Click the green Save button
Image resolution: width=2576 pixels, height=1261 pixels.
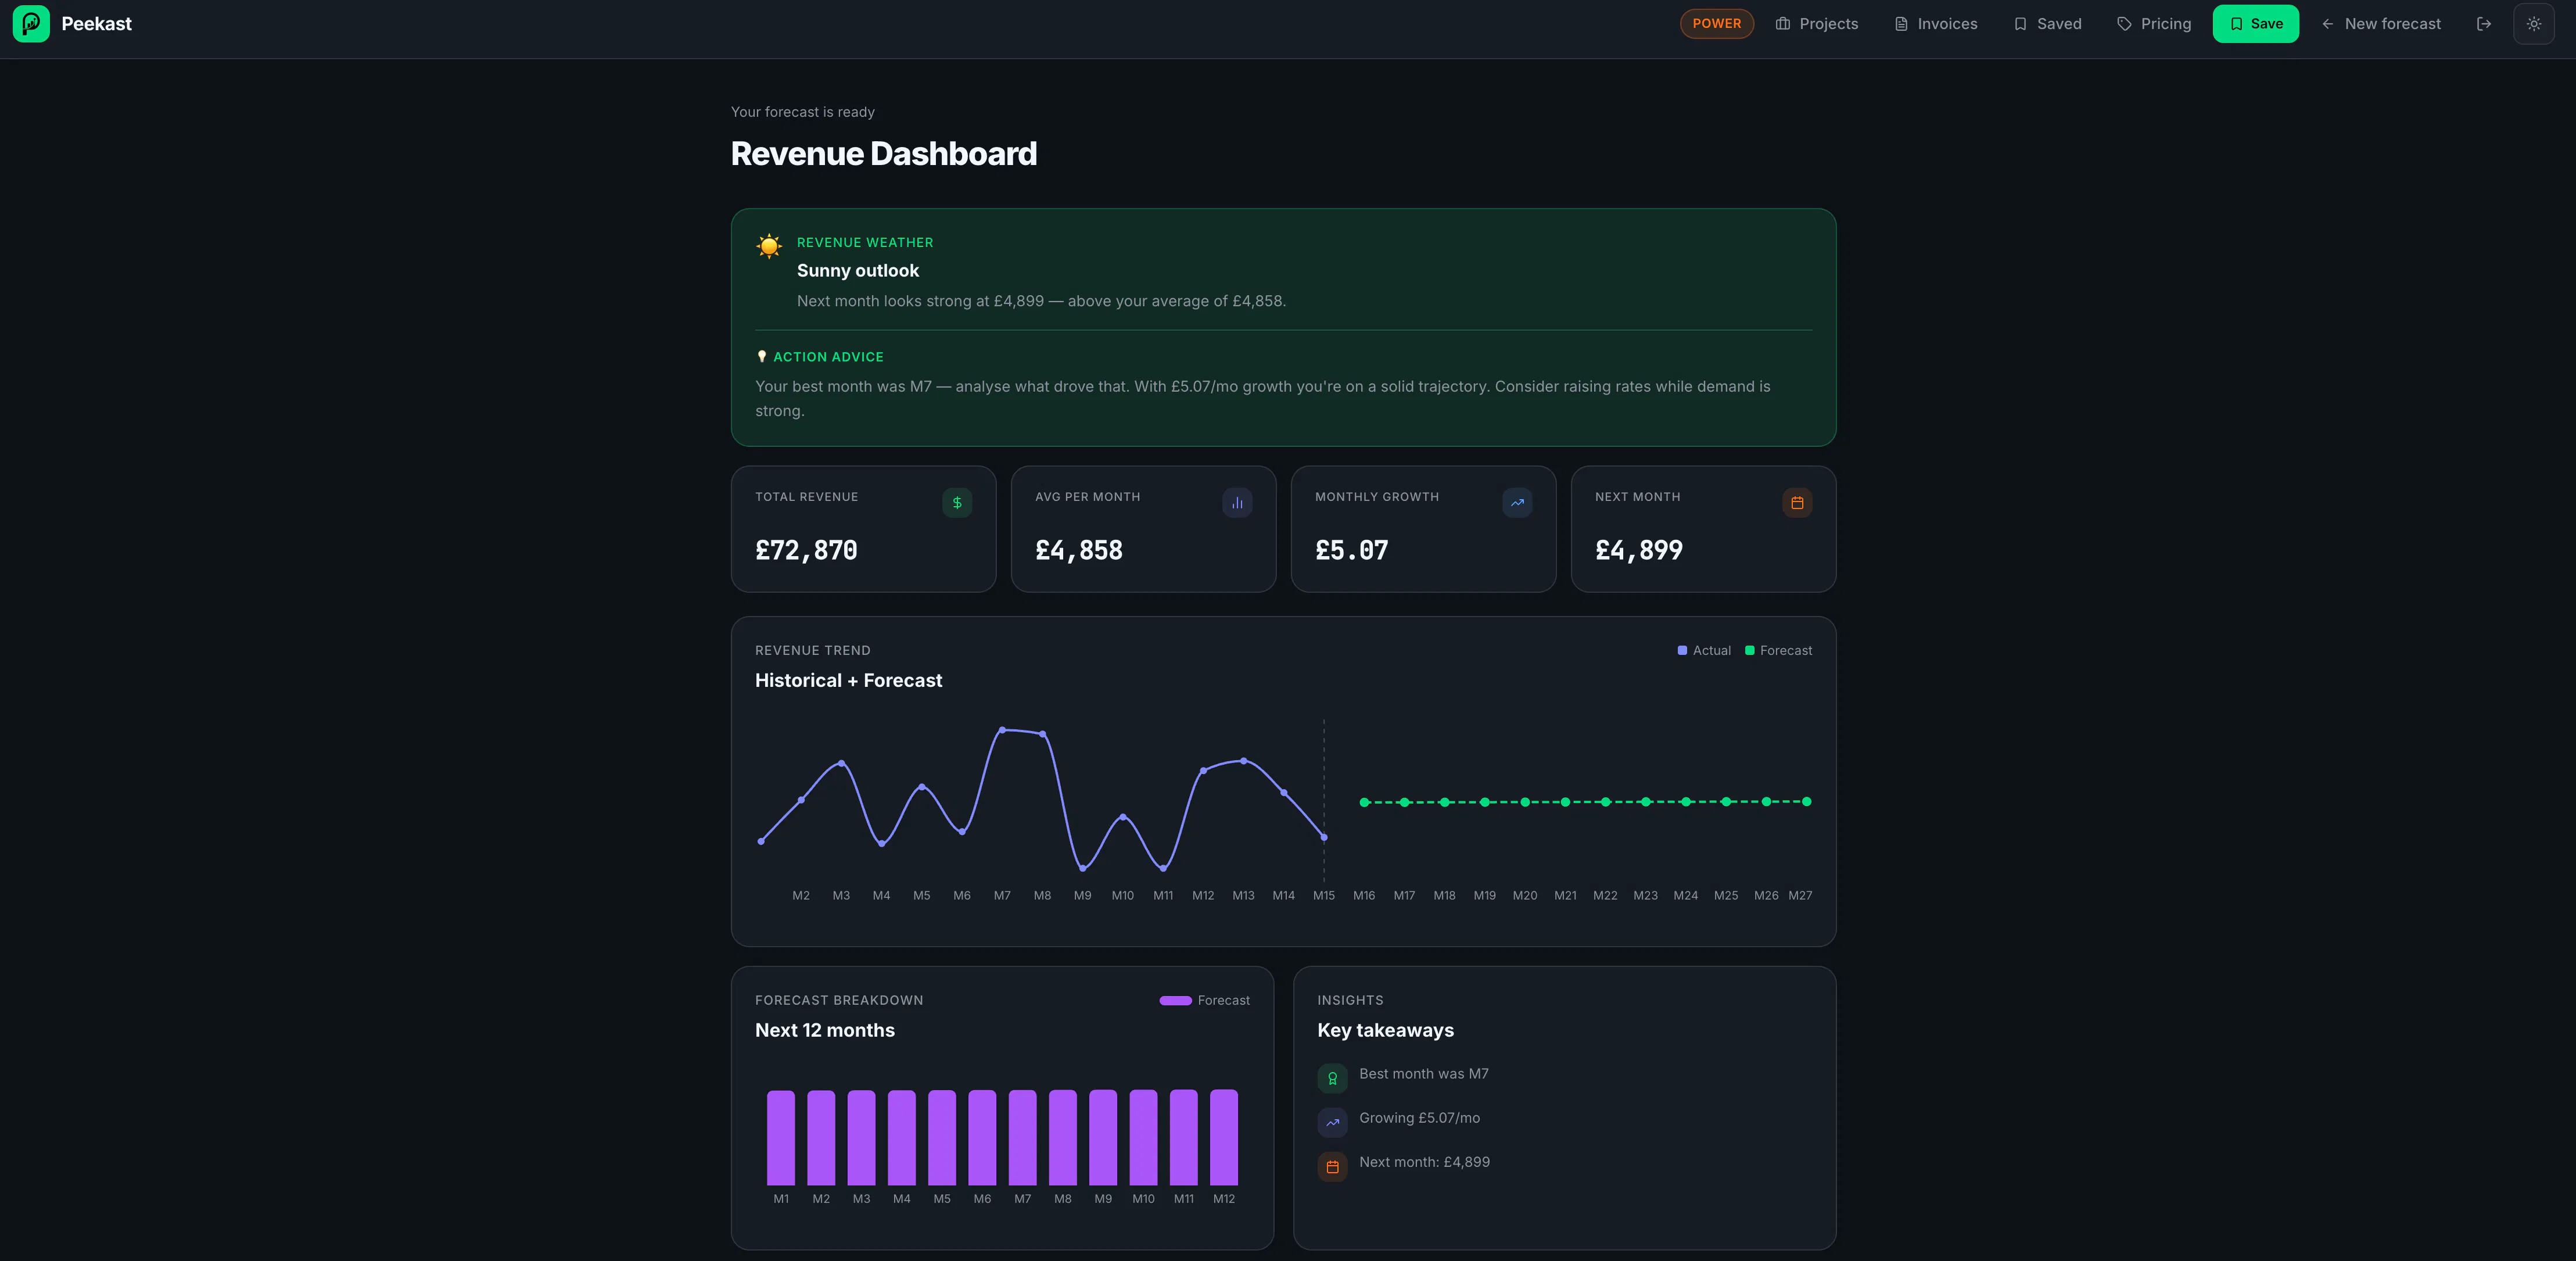[2255, 24]
